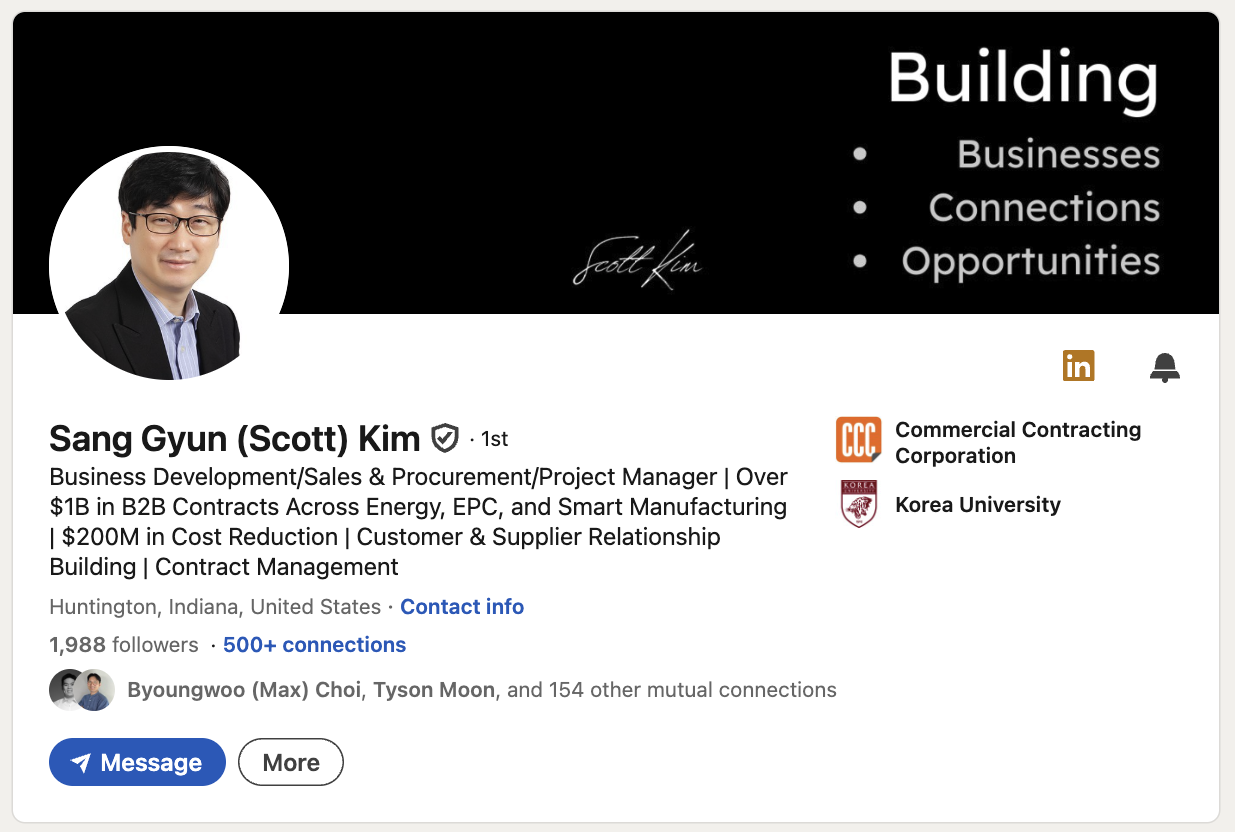This screenshot has width=1235, height=832.
Task: Click the gold LinkedIn premium badge icon
Action: pos(1078,366)
